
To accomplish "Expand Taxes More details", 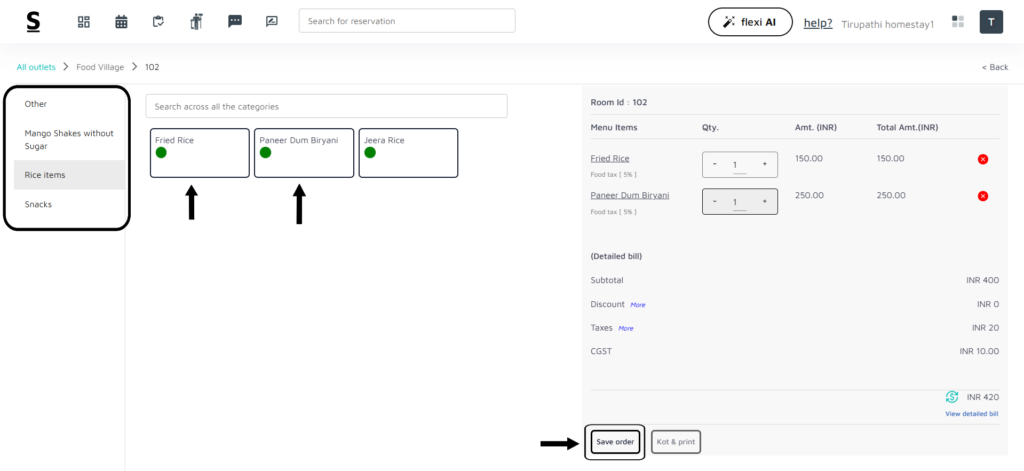I will (626, 328).
